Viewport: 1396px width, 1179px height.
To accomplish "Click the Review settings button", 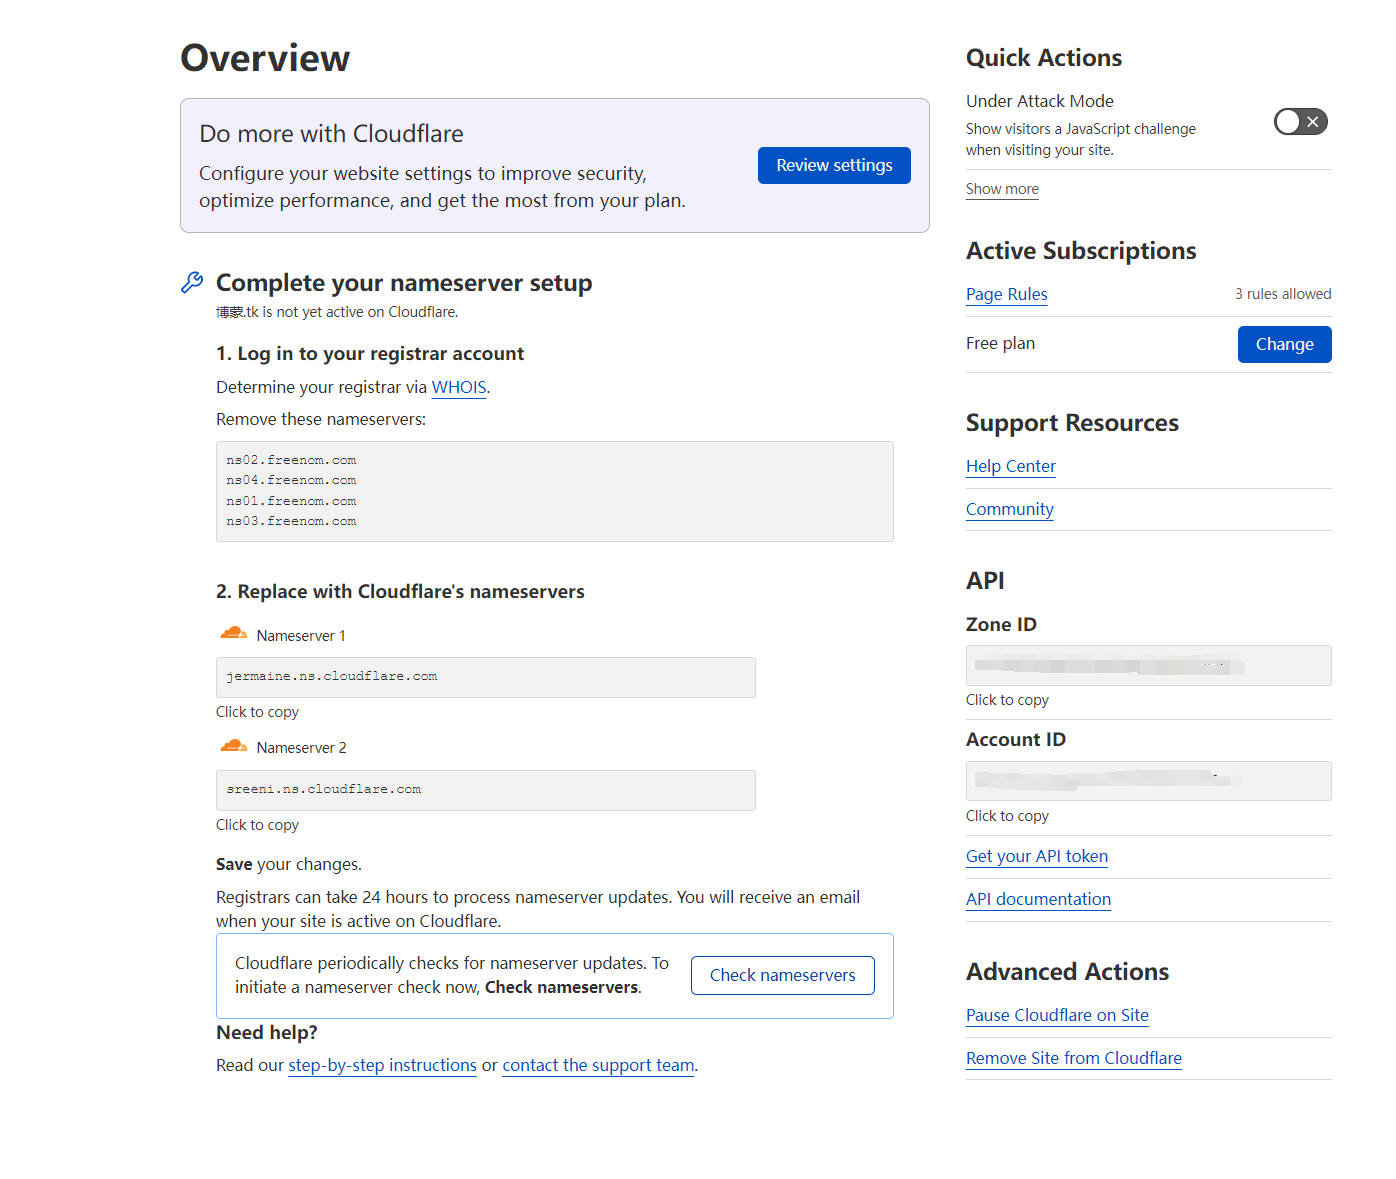I will pyautogui.click(x=834, y=165).
